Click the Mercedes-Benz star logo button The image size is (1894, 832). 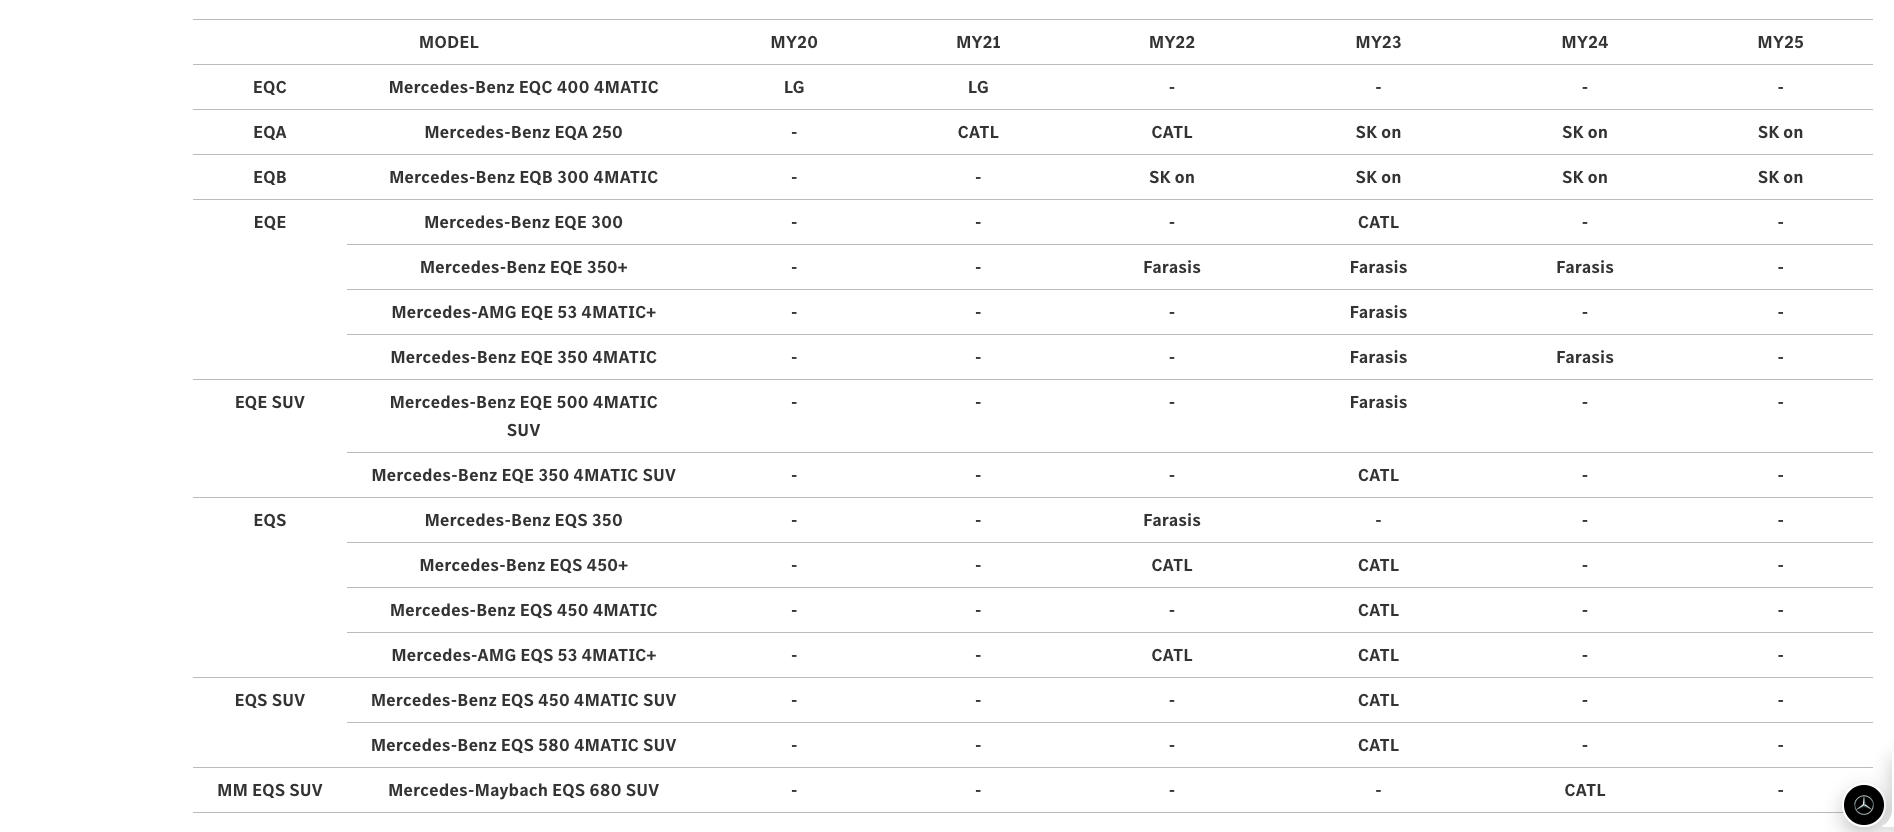pos(1864,804)
